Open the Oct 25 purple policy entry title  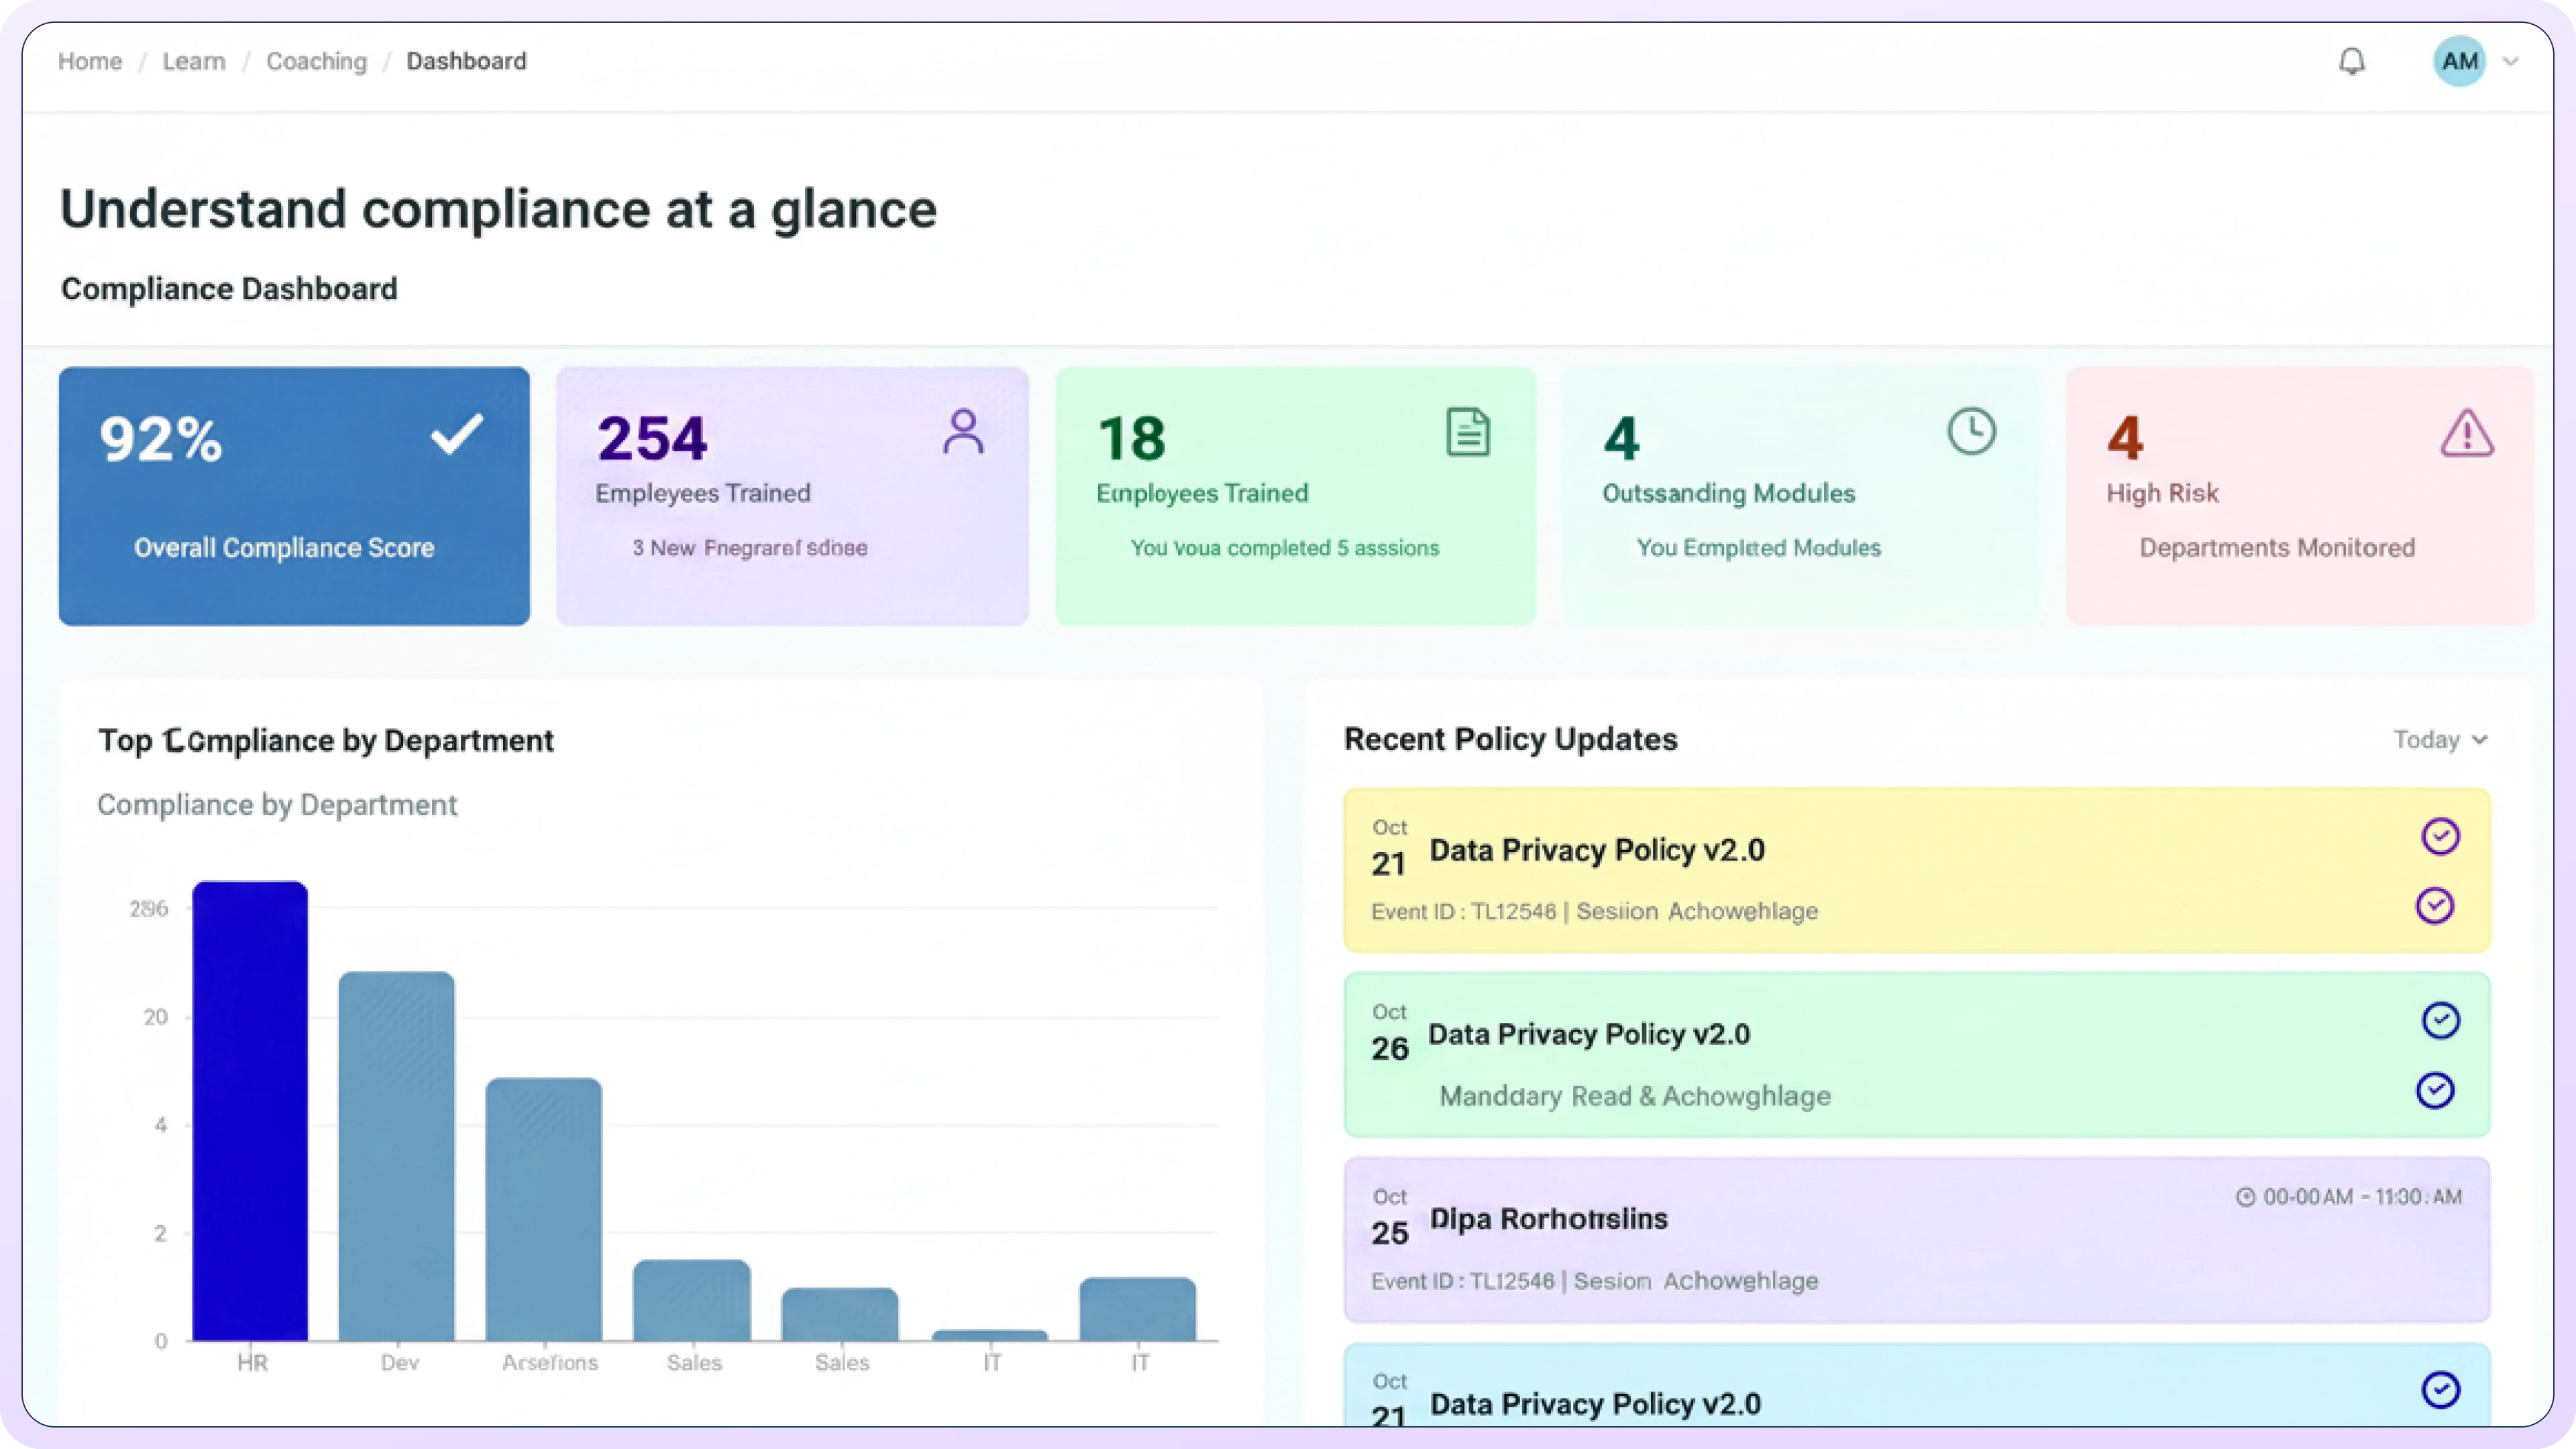coord(1548,1219)
